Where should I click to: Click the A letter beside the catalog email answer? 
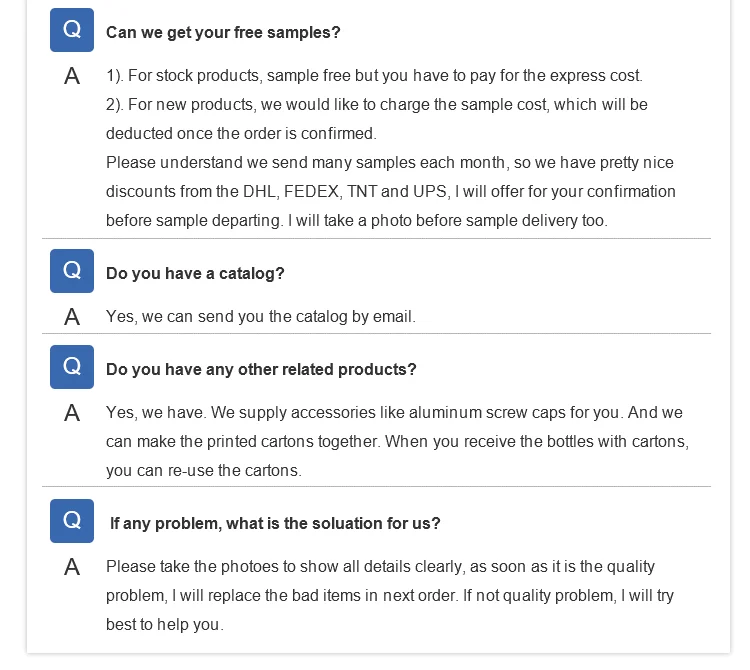point(72,317)
